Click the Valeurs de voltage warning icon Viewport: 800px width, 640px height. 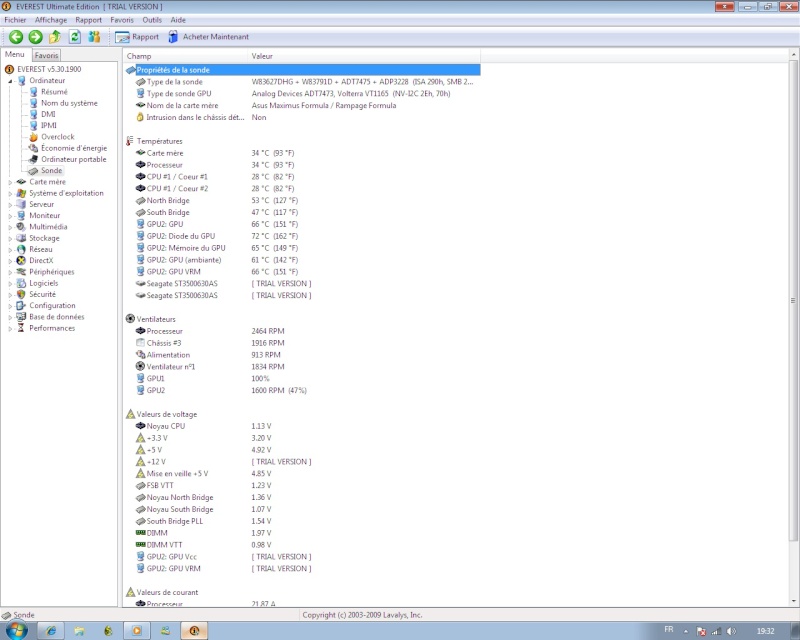(130, 414)
